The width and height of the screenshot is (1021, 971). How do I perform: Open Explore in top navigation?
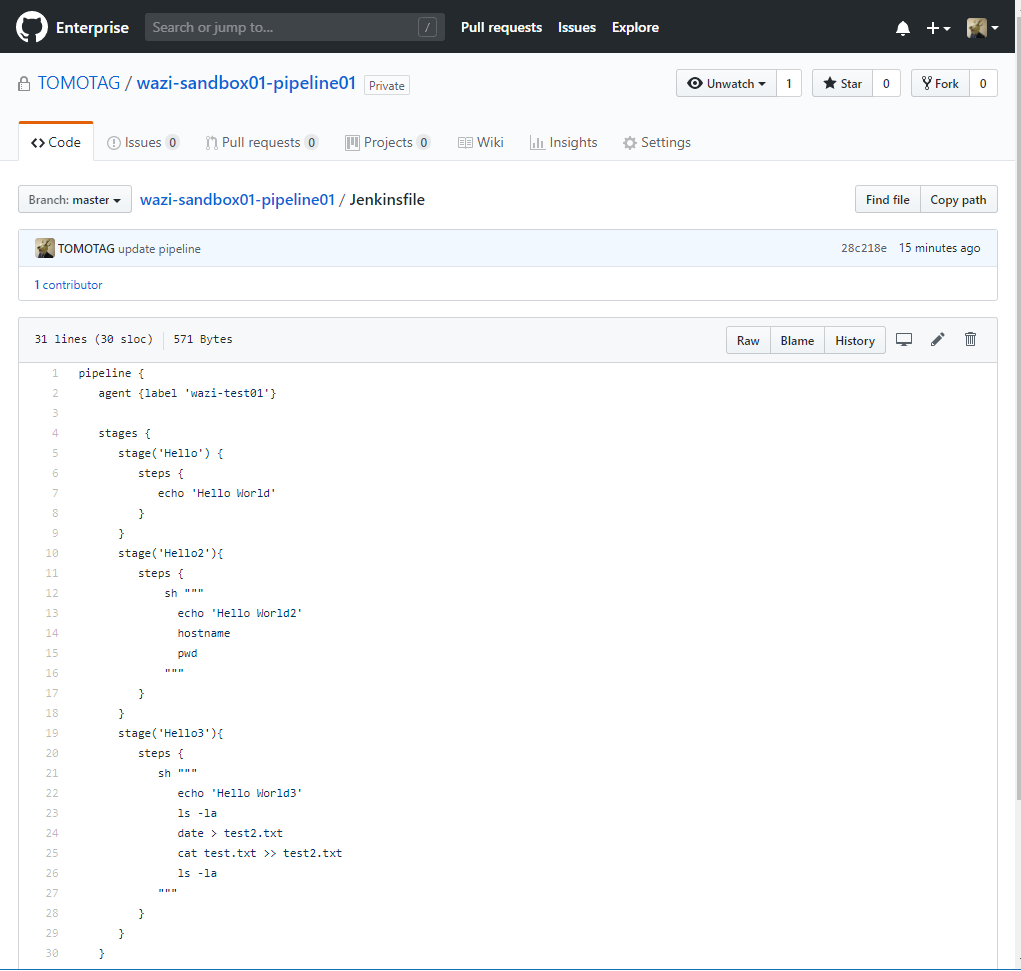[635, 27]
